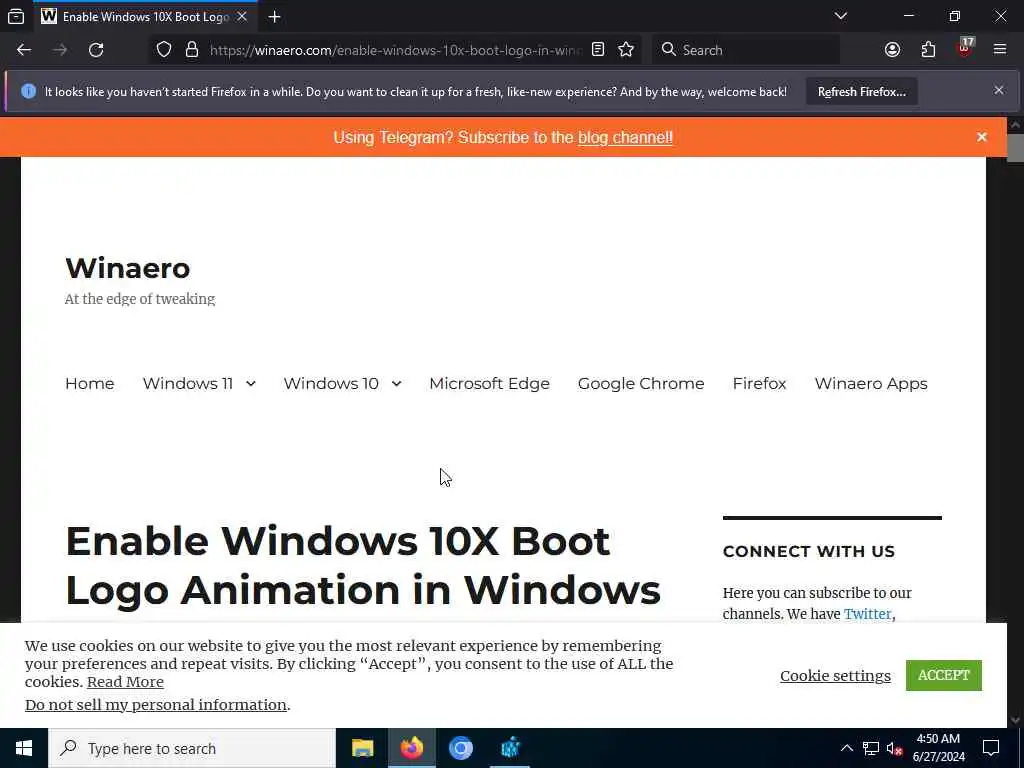Click the CONNECT WITH US heading
This screenshot has width=1024, height=768.
pyautogui.click(x=808, y=551)
